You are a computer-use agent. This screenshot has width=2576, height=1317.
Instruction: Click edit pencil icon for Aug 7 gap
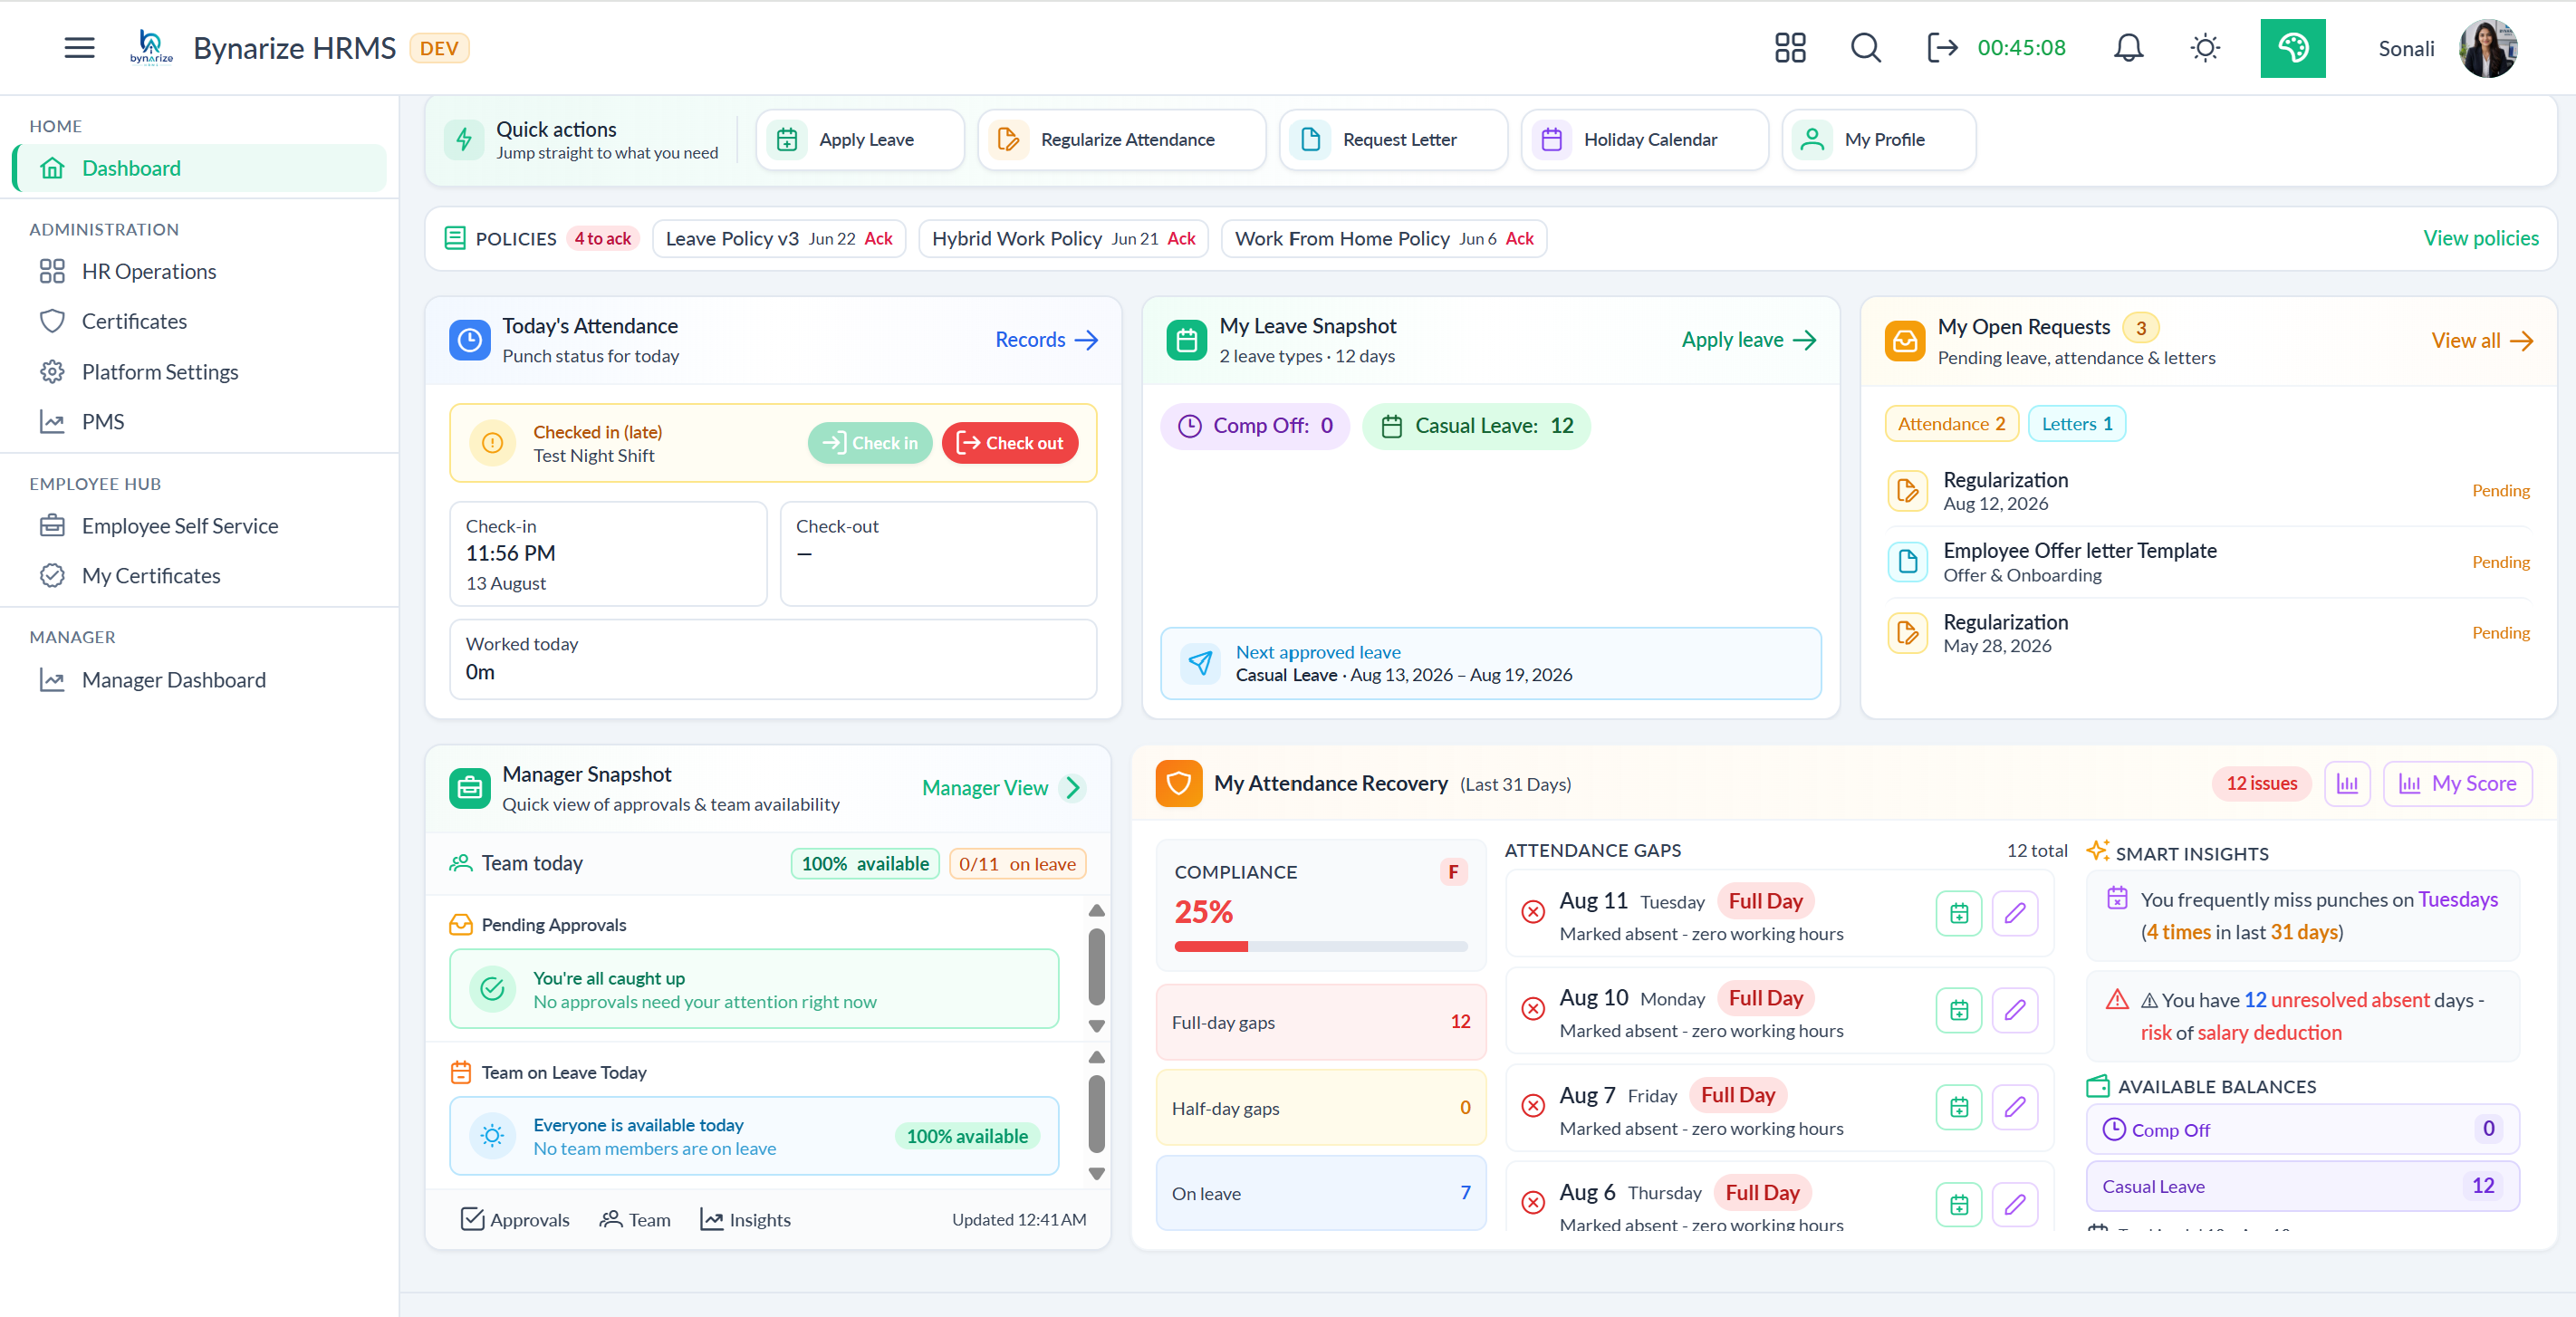(2014, 1107)
